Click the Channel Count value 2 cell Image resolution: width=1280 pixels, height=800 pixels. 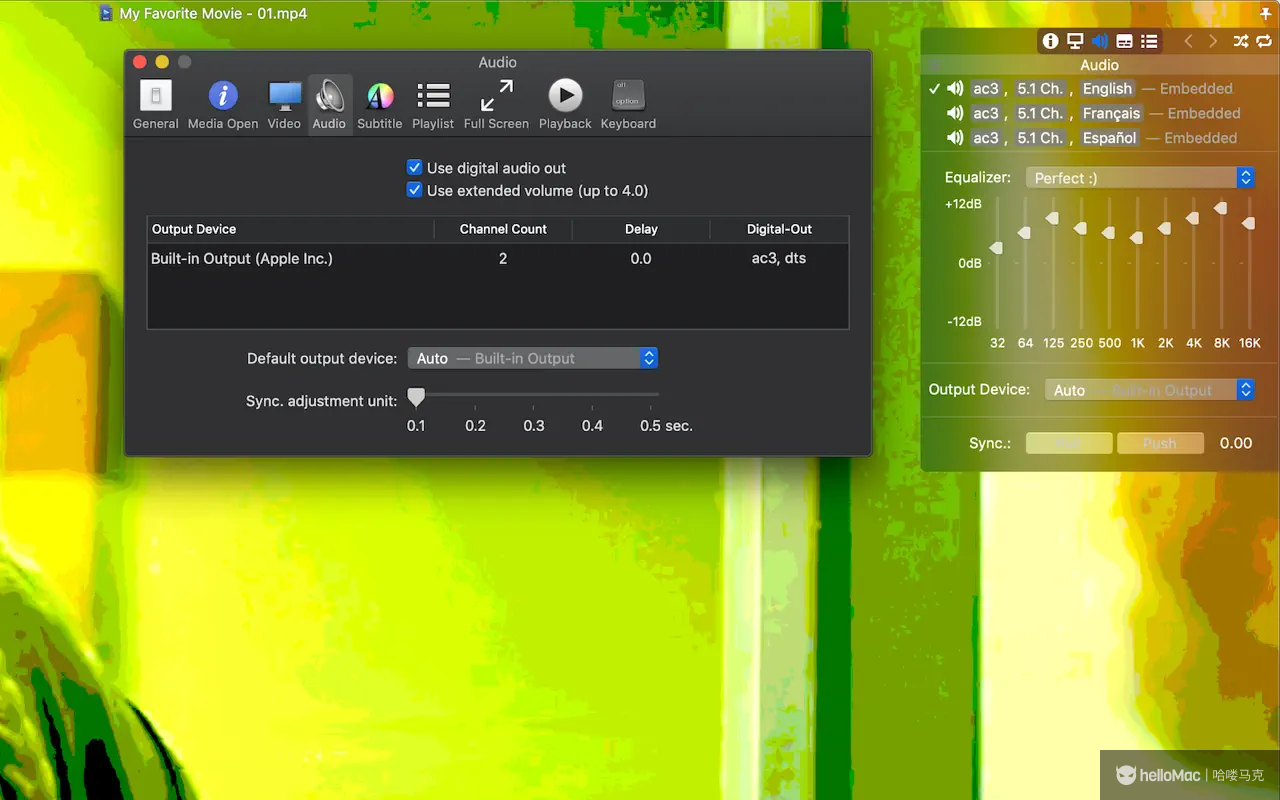pos(503,258)
